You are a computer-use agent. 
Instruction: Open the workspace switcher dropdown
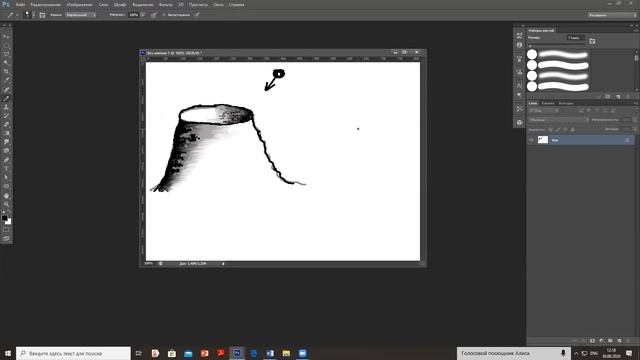[612, 15]
